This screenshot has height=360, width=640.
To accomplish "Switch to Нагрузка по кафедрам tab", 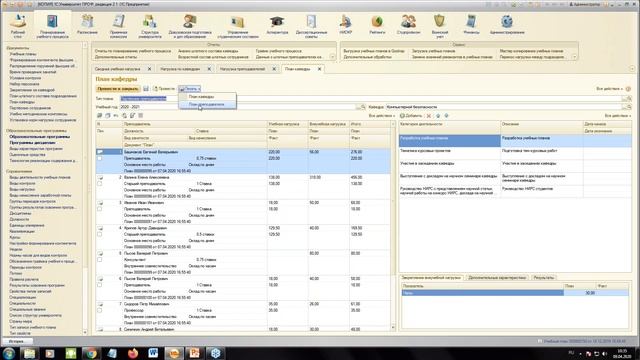I will (180, 69).
